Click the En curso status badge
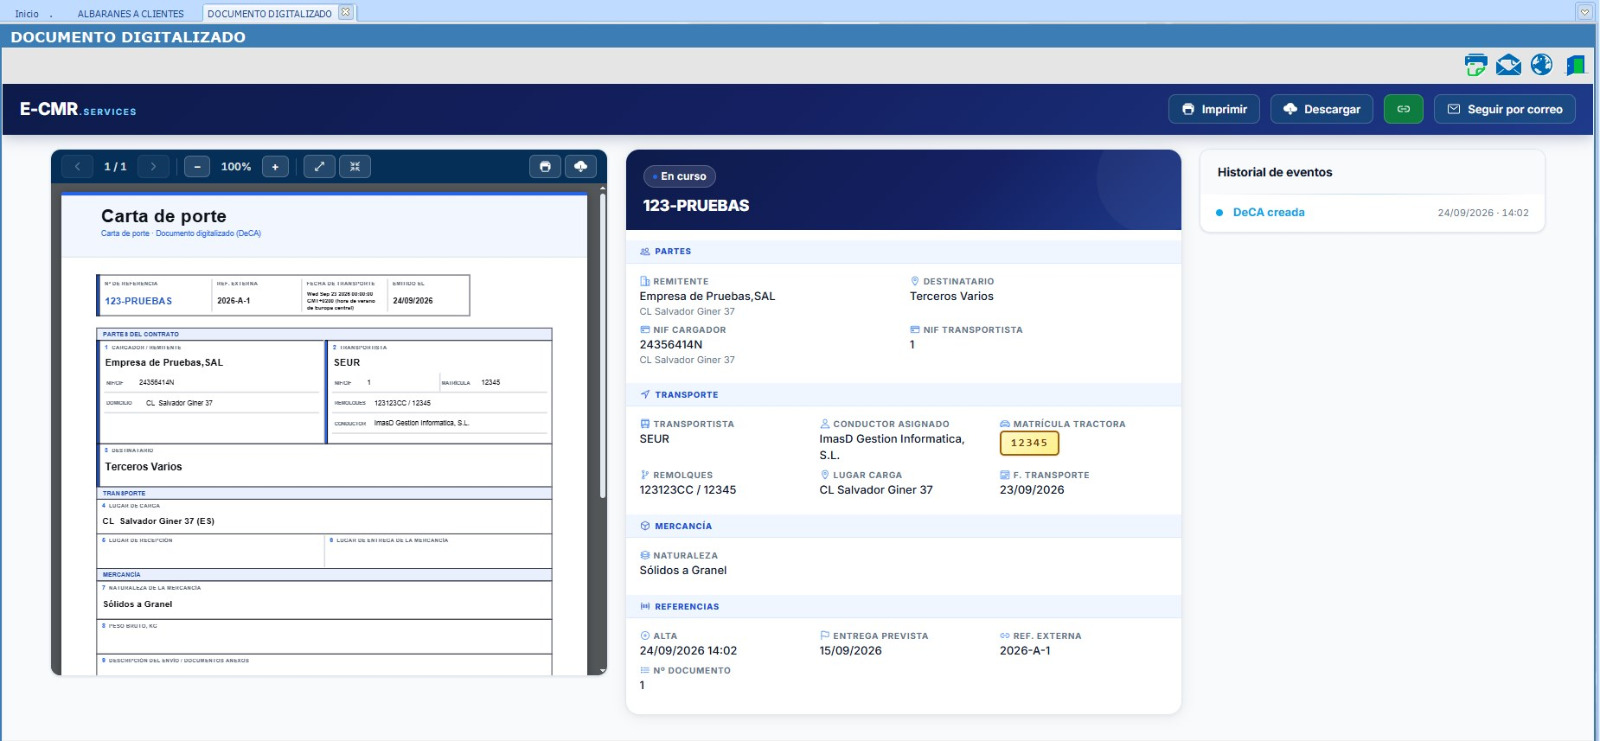Viewport: 1600px width, 741px height. coord(680,176)
